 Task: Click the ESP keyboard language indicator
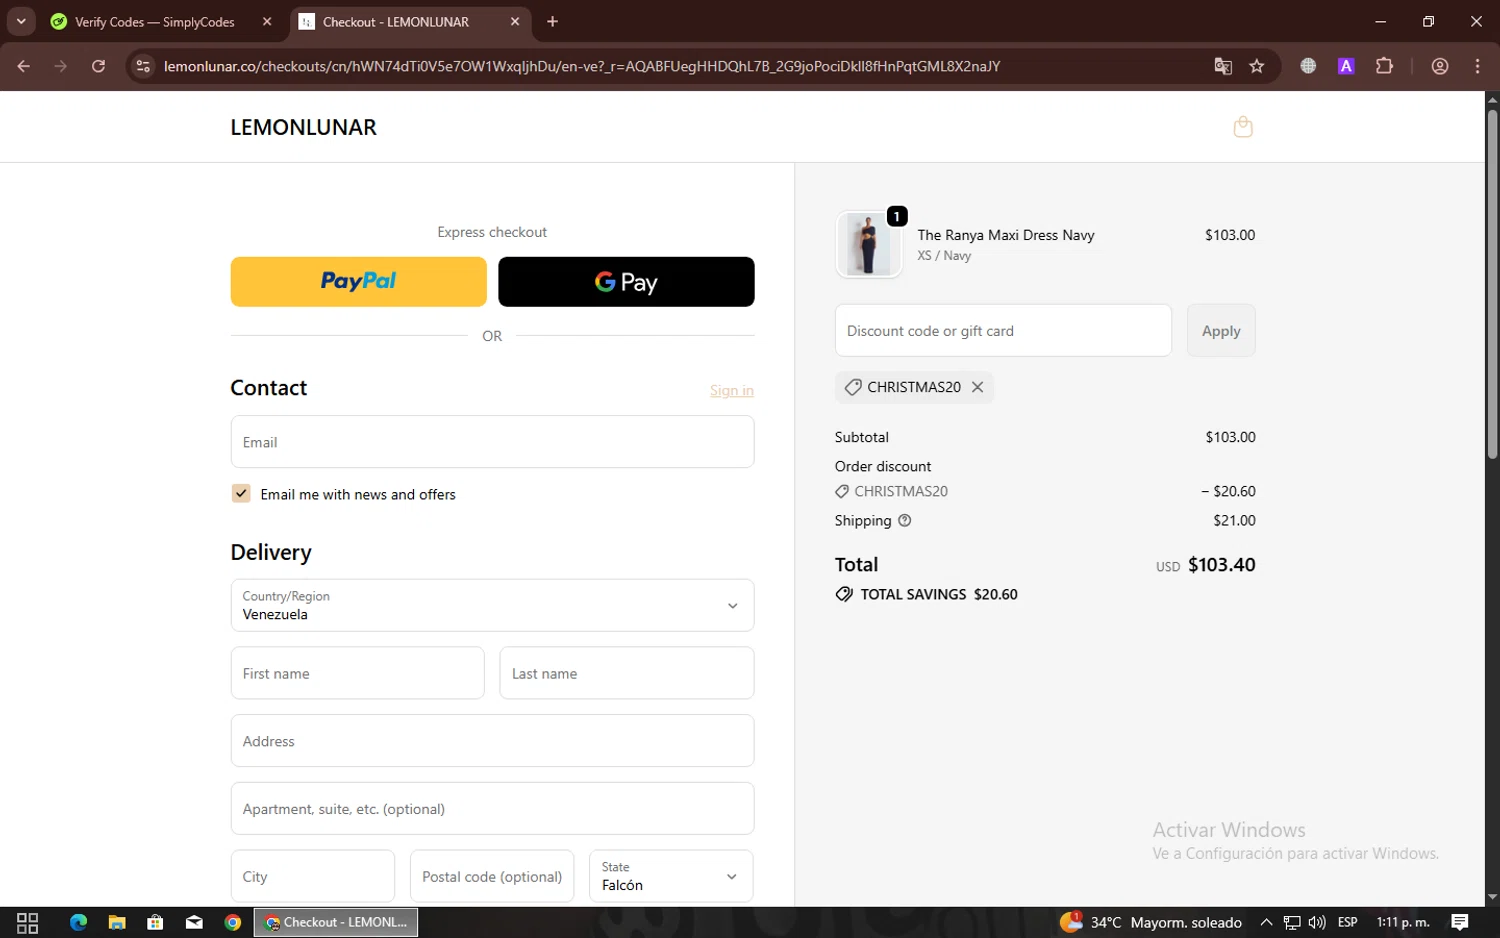click(x=1348, y=922)
